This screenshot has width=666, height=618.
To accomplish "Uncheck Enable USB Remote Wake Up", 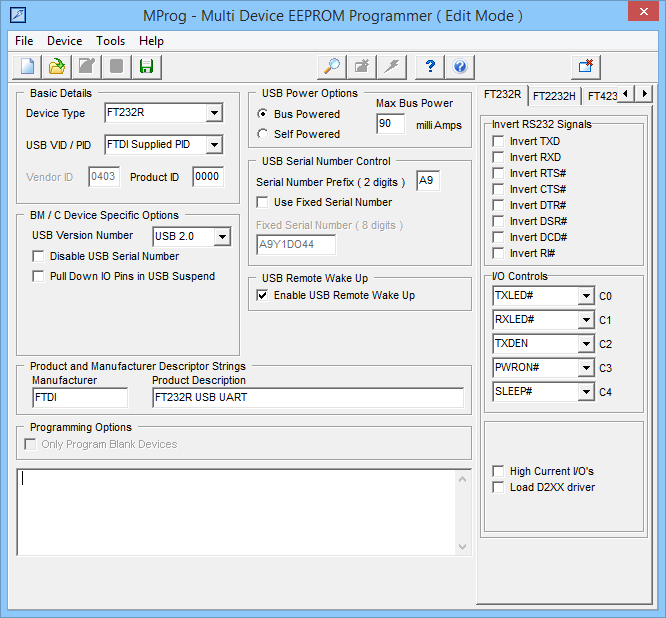I will coord(262,295).
